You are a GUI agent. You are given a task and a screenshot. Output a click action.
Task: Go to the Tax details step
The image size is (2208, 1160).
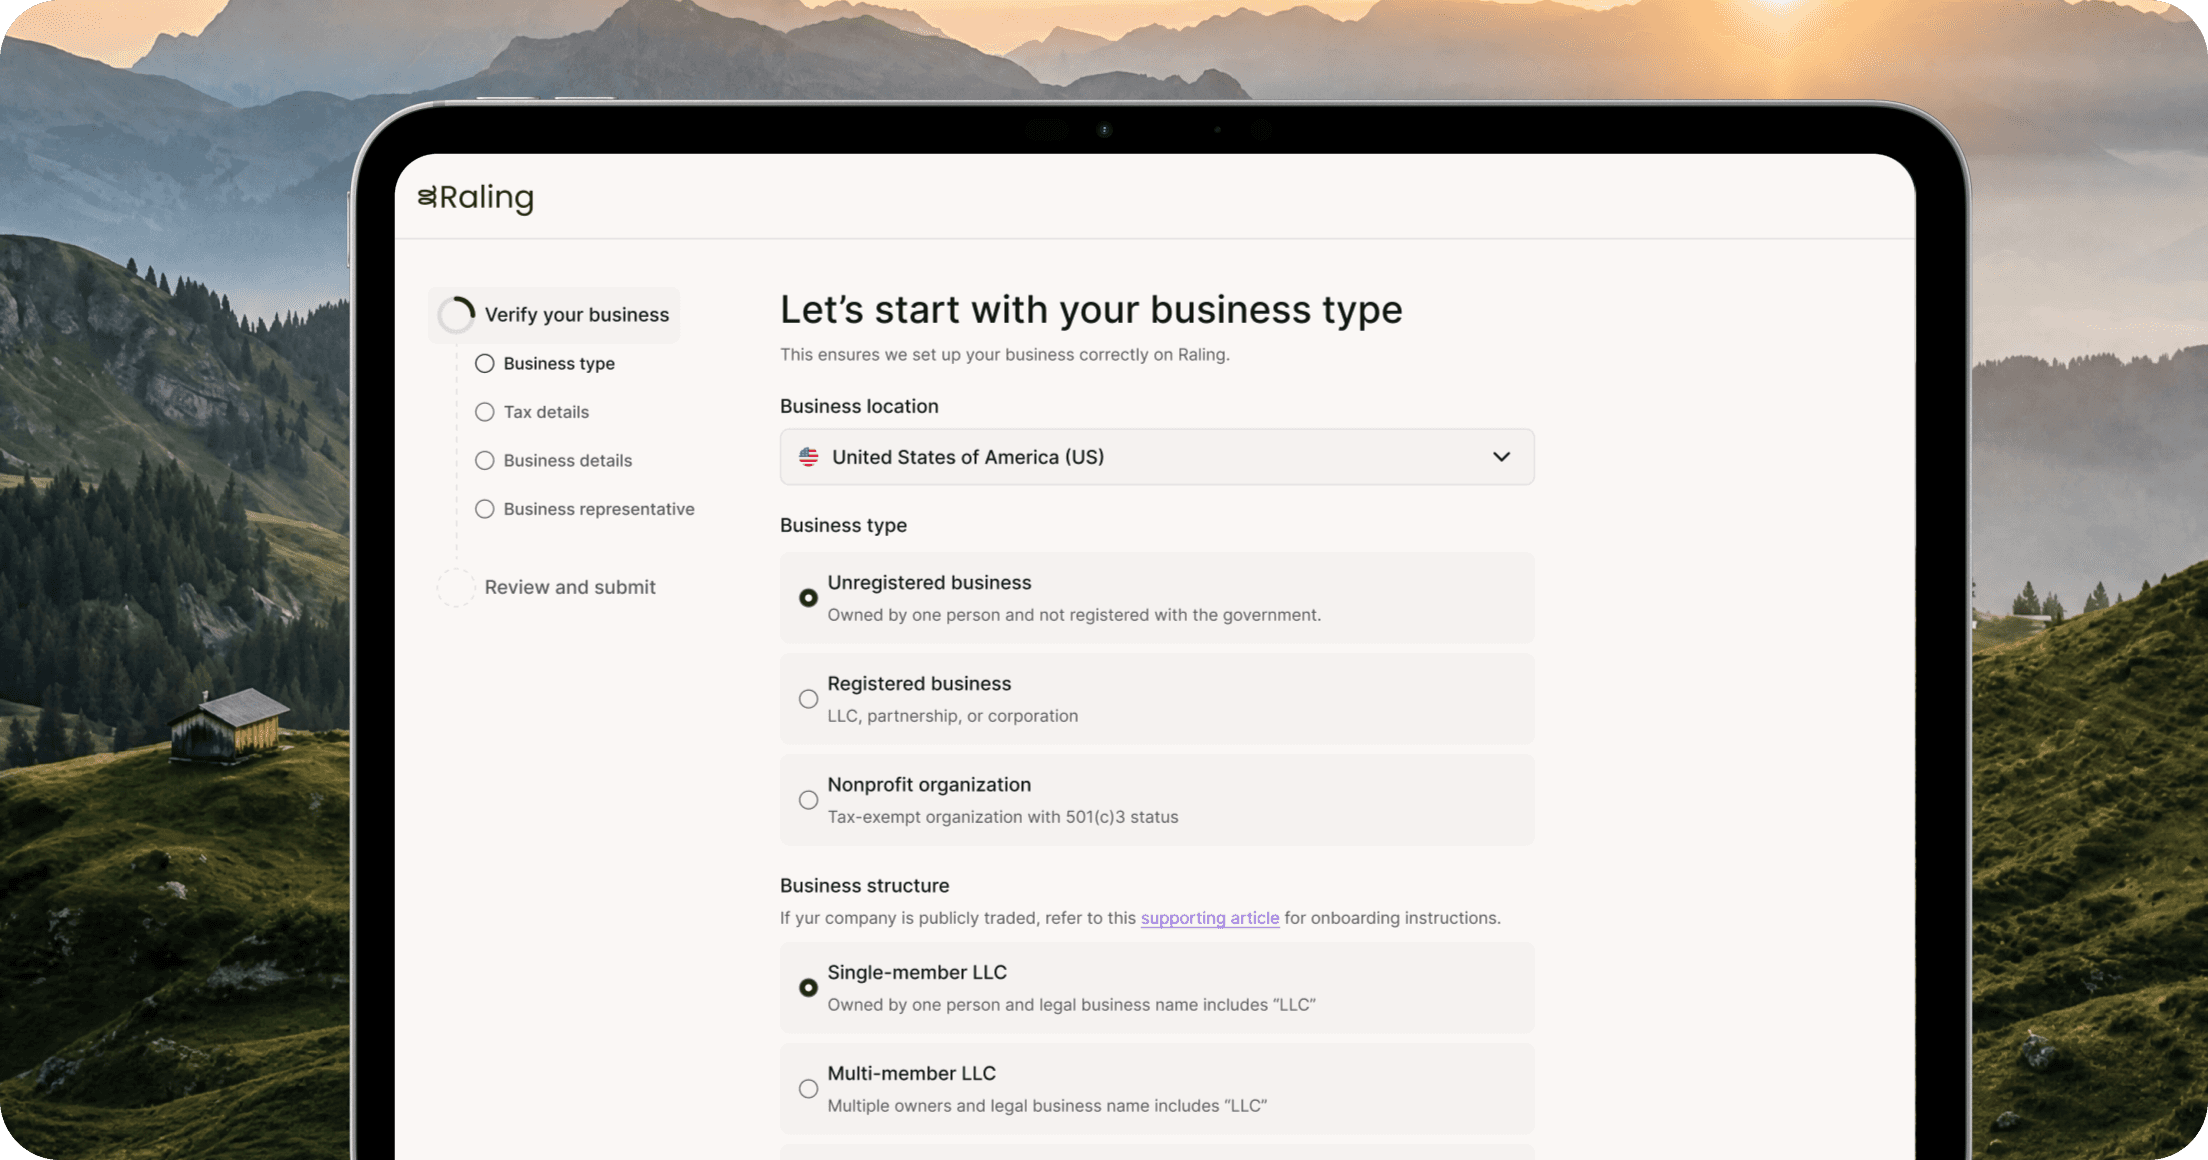[546, 412]
